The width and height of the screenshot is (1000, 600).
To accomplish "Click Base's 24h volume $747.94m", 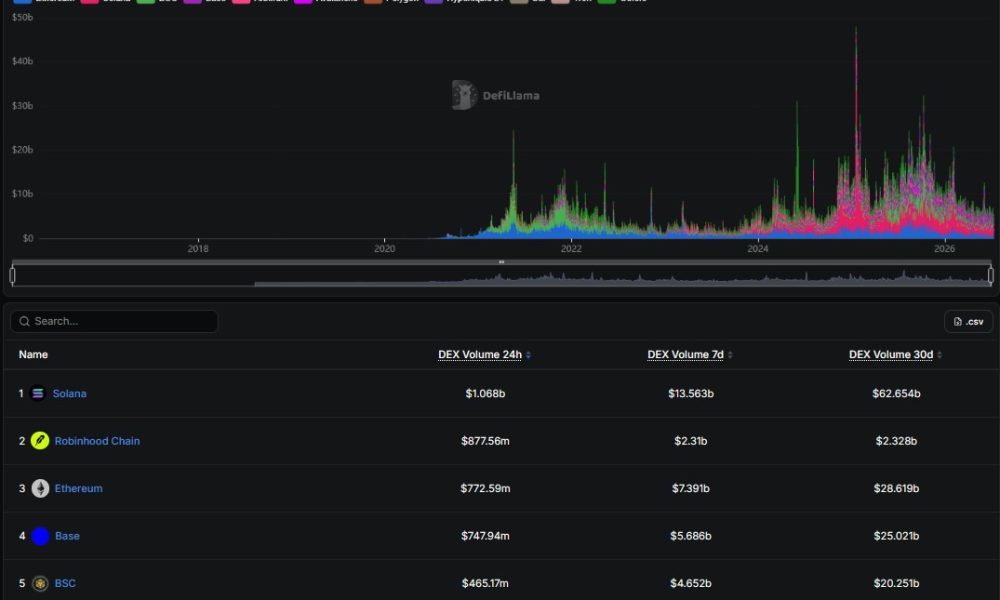I will pyautogui.click(x=485, y=536).
